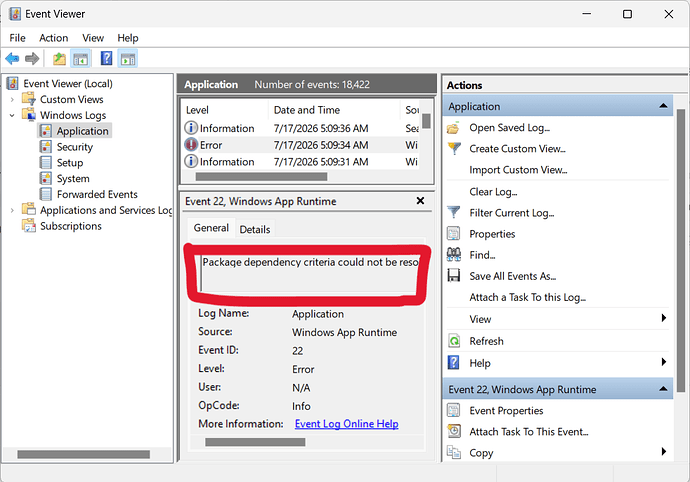This screenshot has height=482, width=690.
Task: Click the event details horizontal scrollbar
Action: tap(255, 442)
